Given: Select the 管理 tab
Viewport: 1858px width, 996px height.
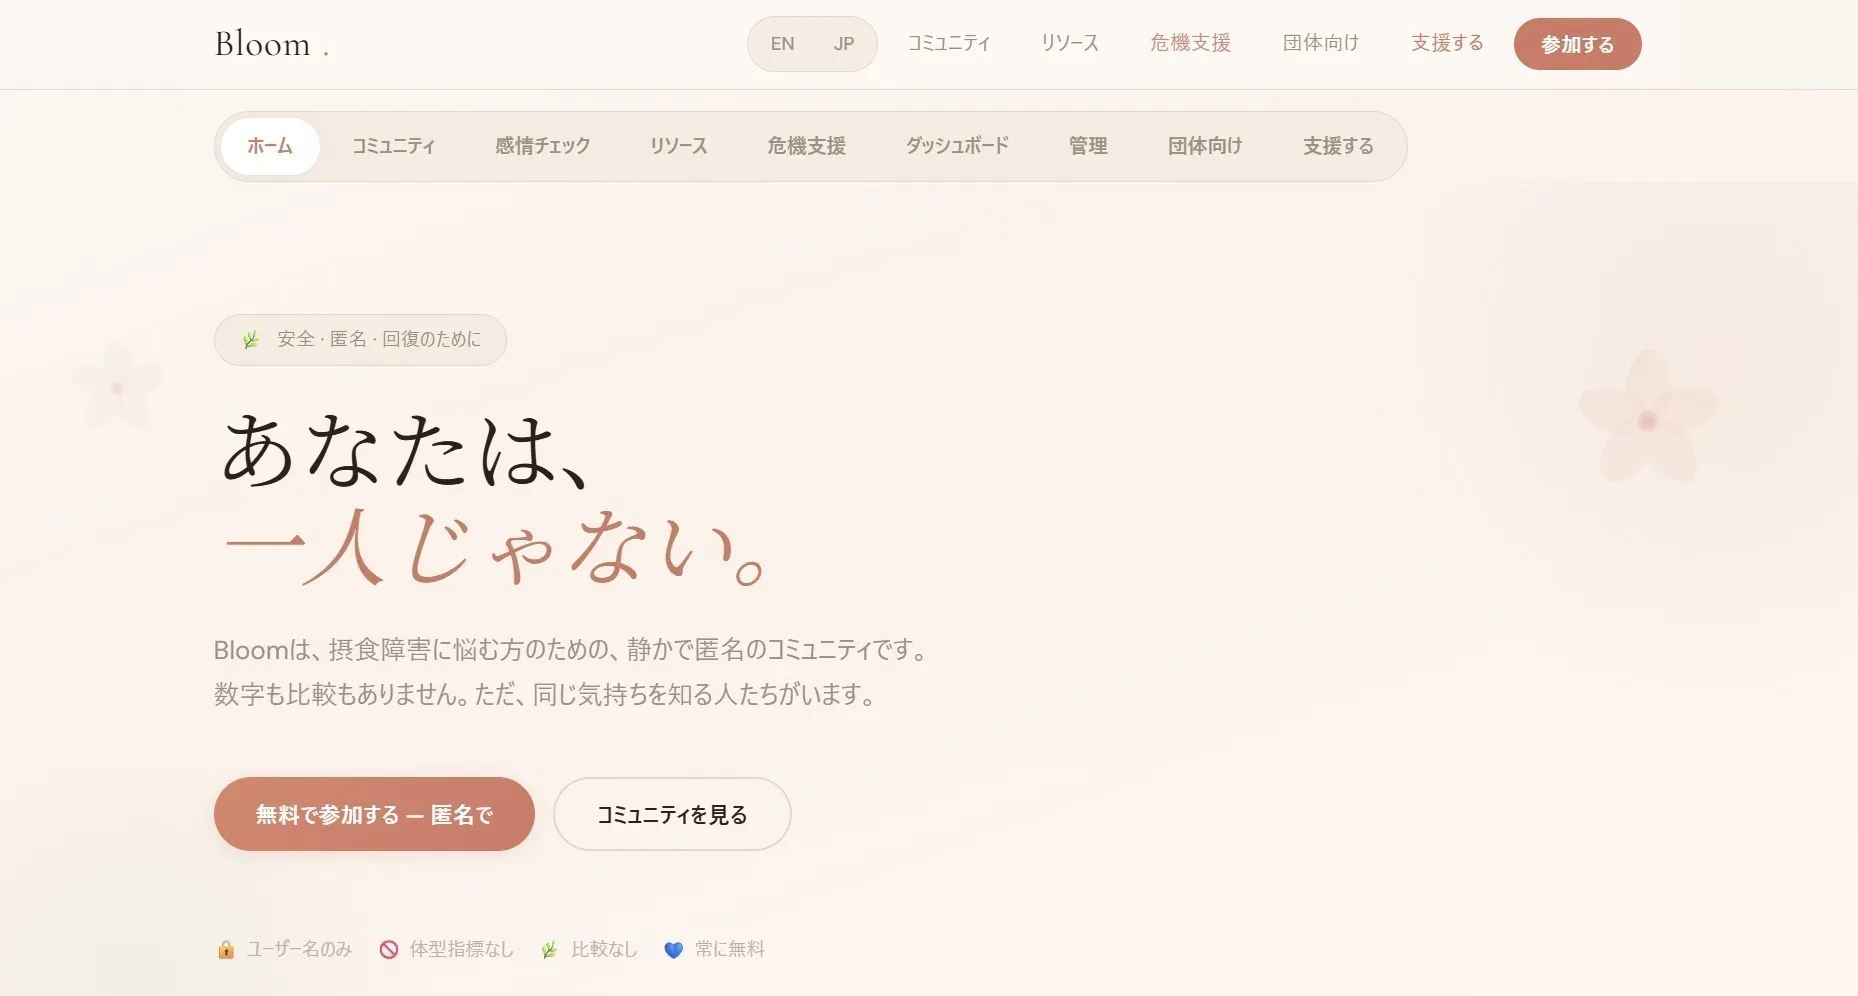Looking at the screenshot, I should tap(1087, 146).
